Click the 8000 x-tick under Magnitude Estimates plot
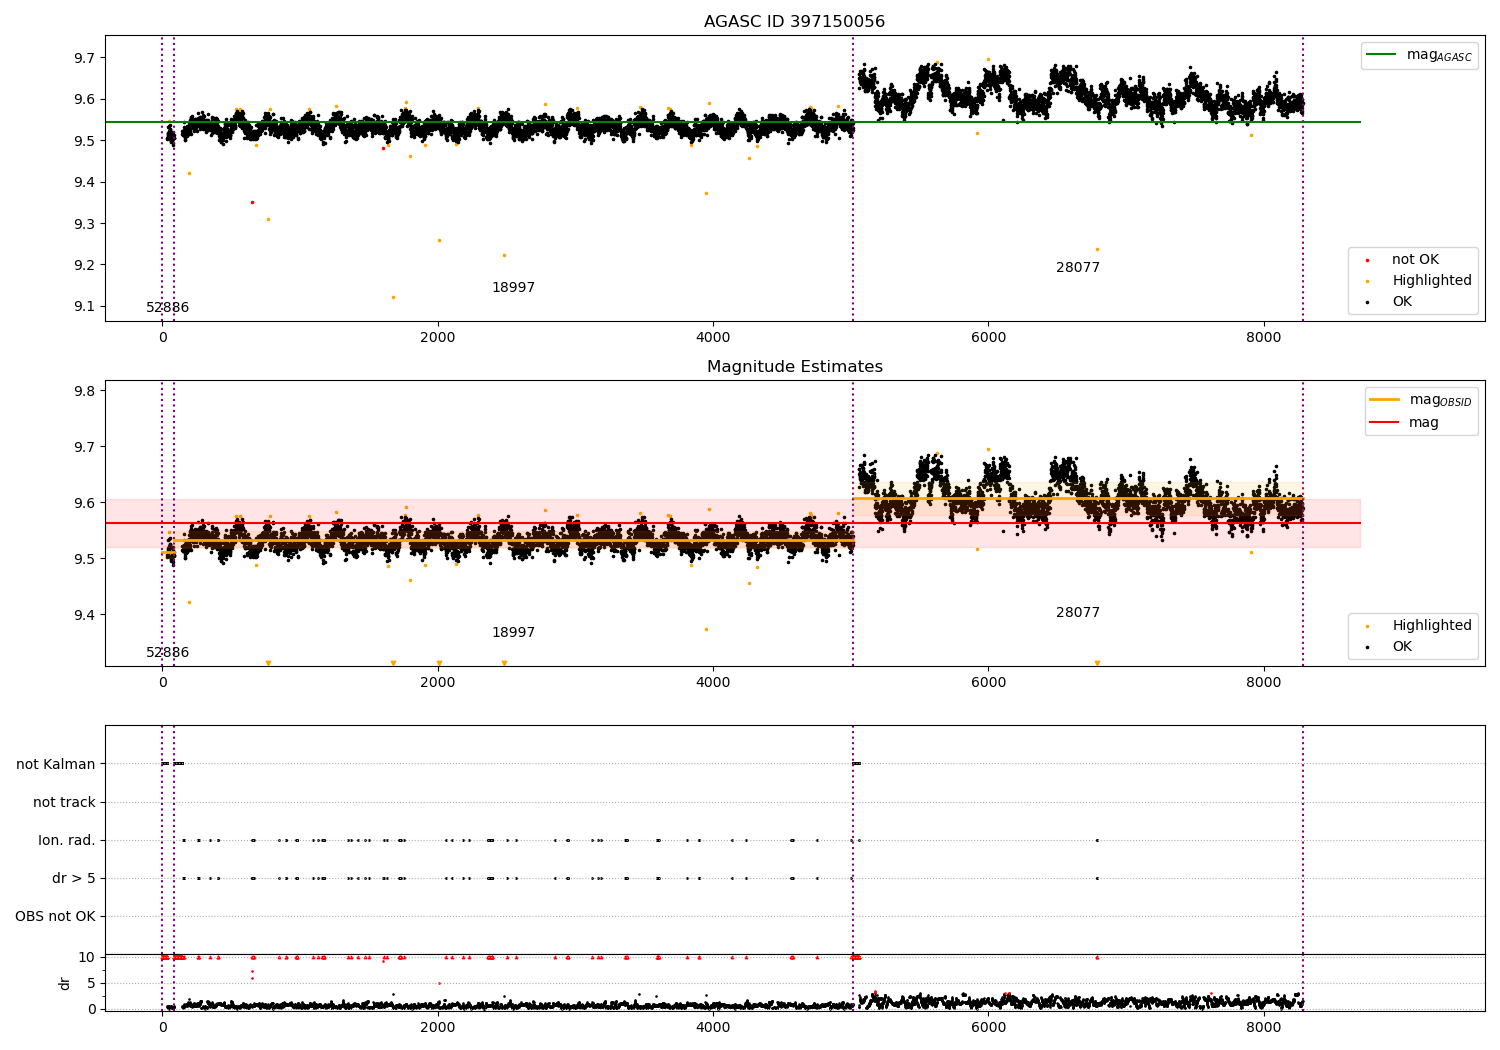The image size is (1500, 1050). point(1264,683)
